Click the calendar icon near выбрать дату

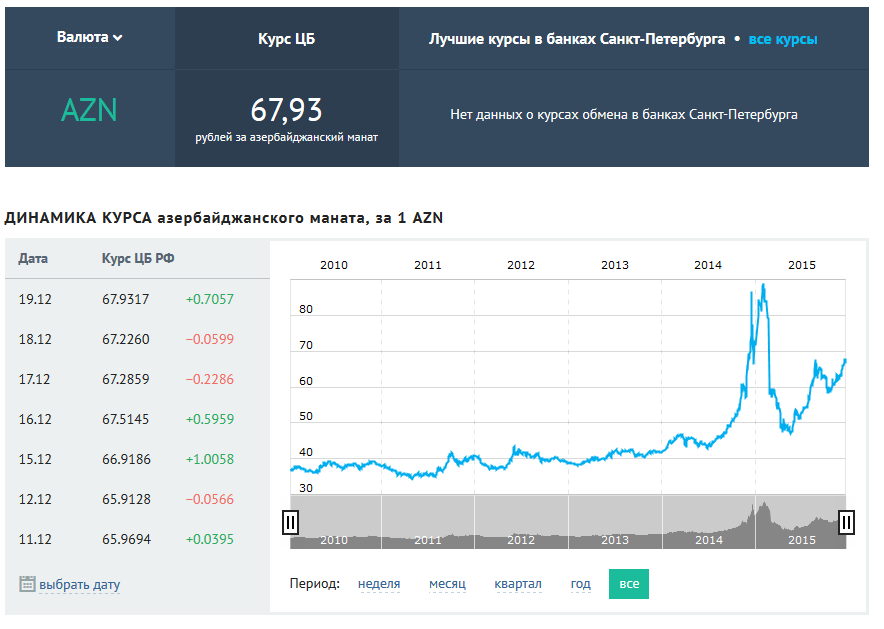[27, 584]
